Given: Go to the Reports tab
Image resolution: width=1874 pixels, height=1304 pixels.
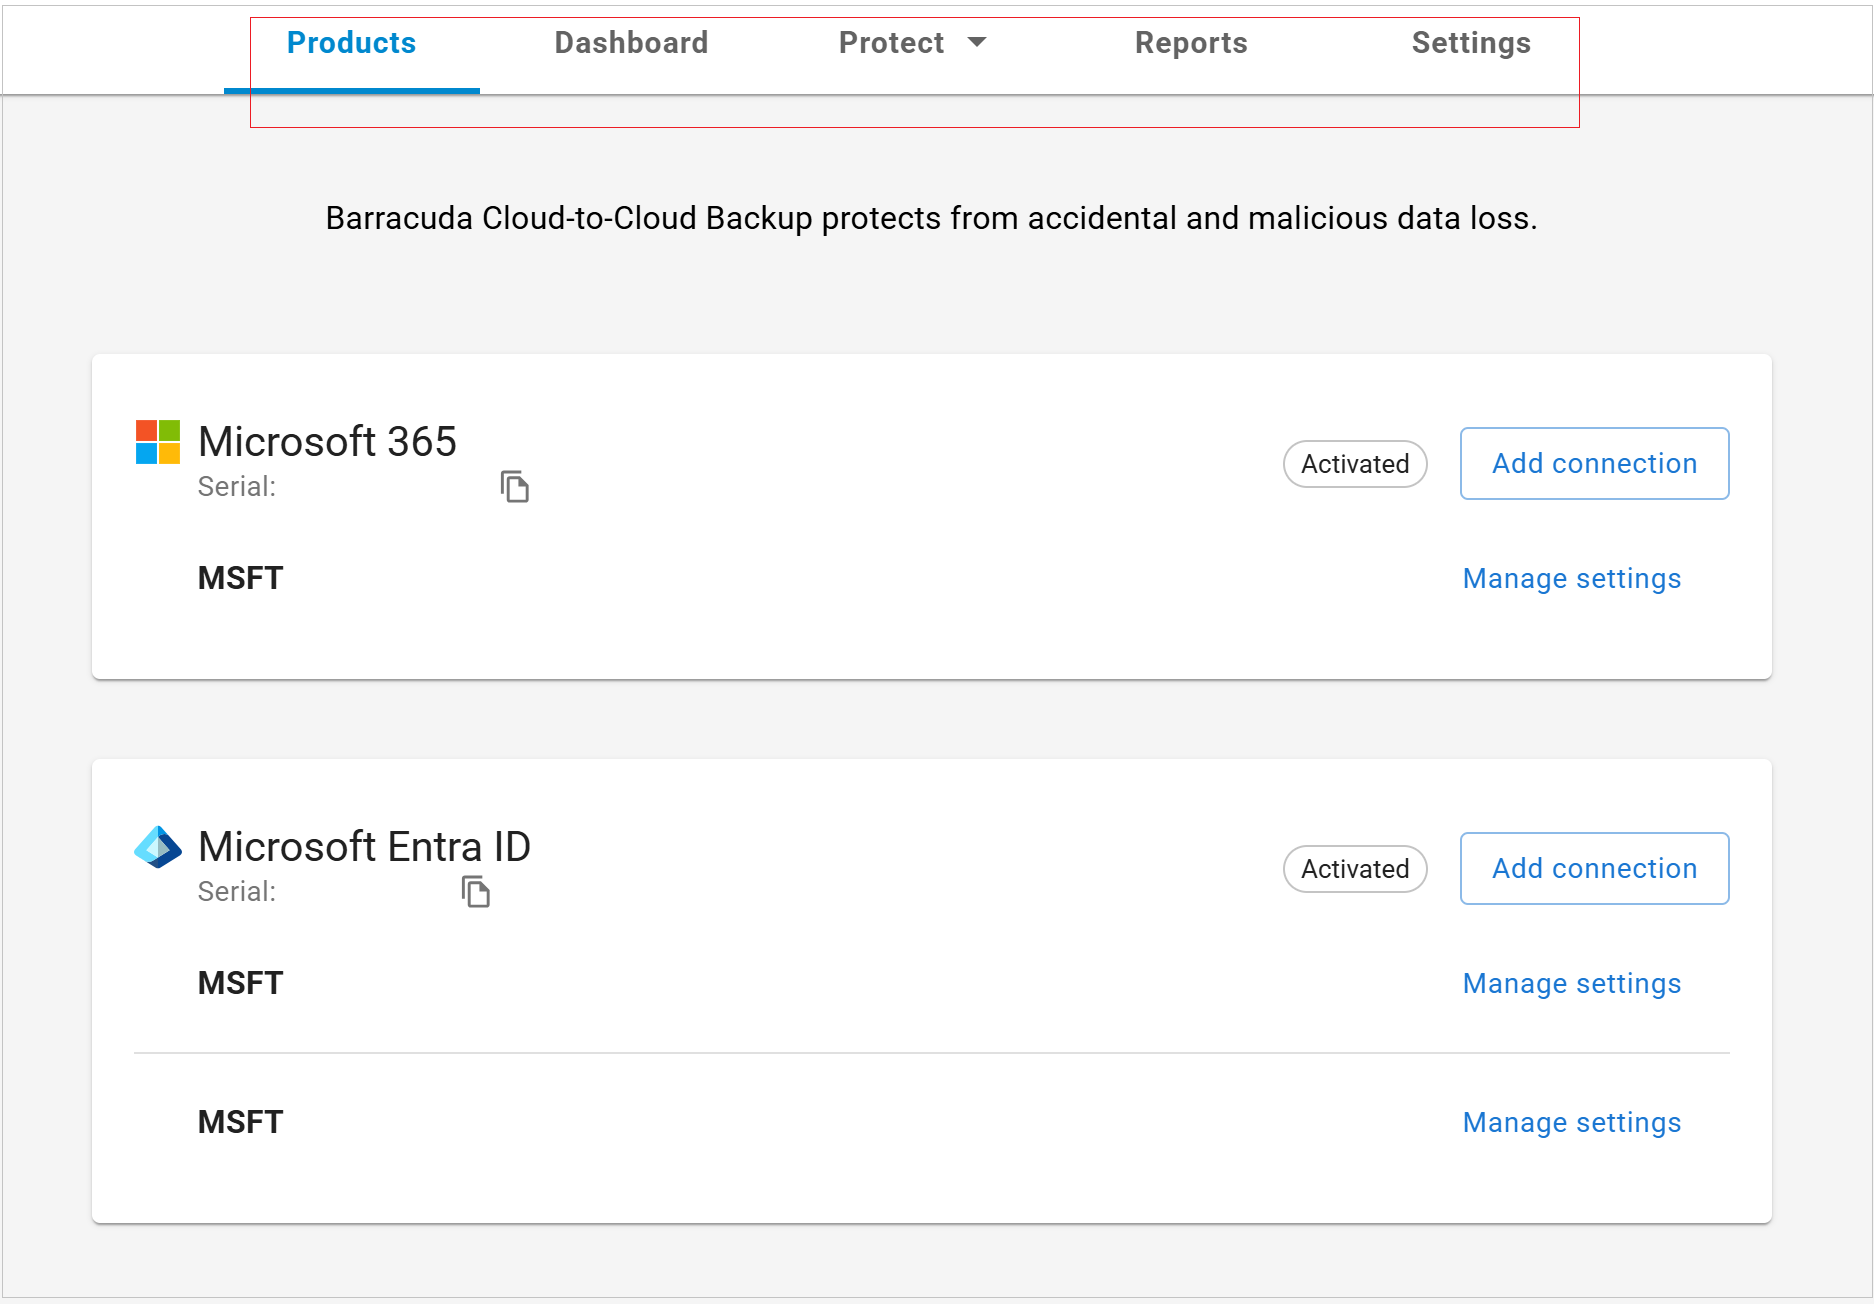Looking at the screenshot, I should [1191, 43].
